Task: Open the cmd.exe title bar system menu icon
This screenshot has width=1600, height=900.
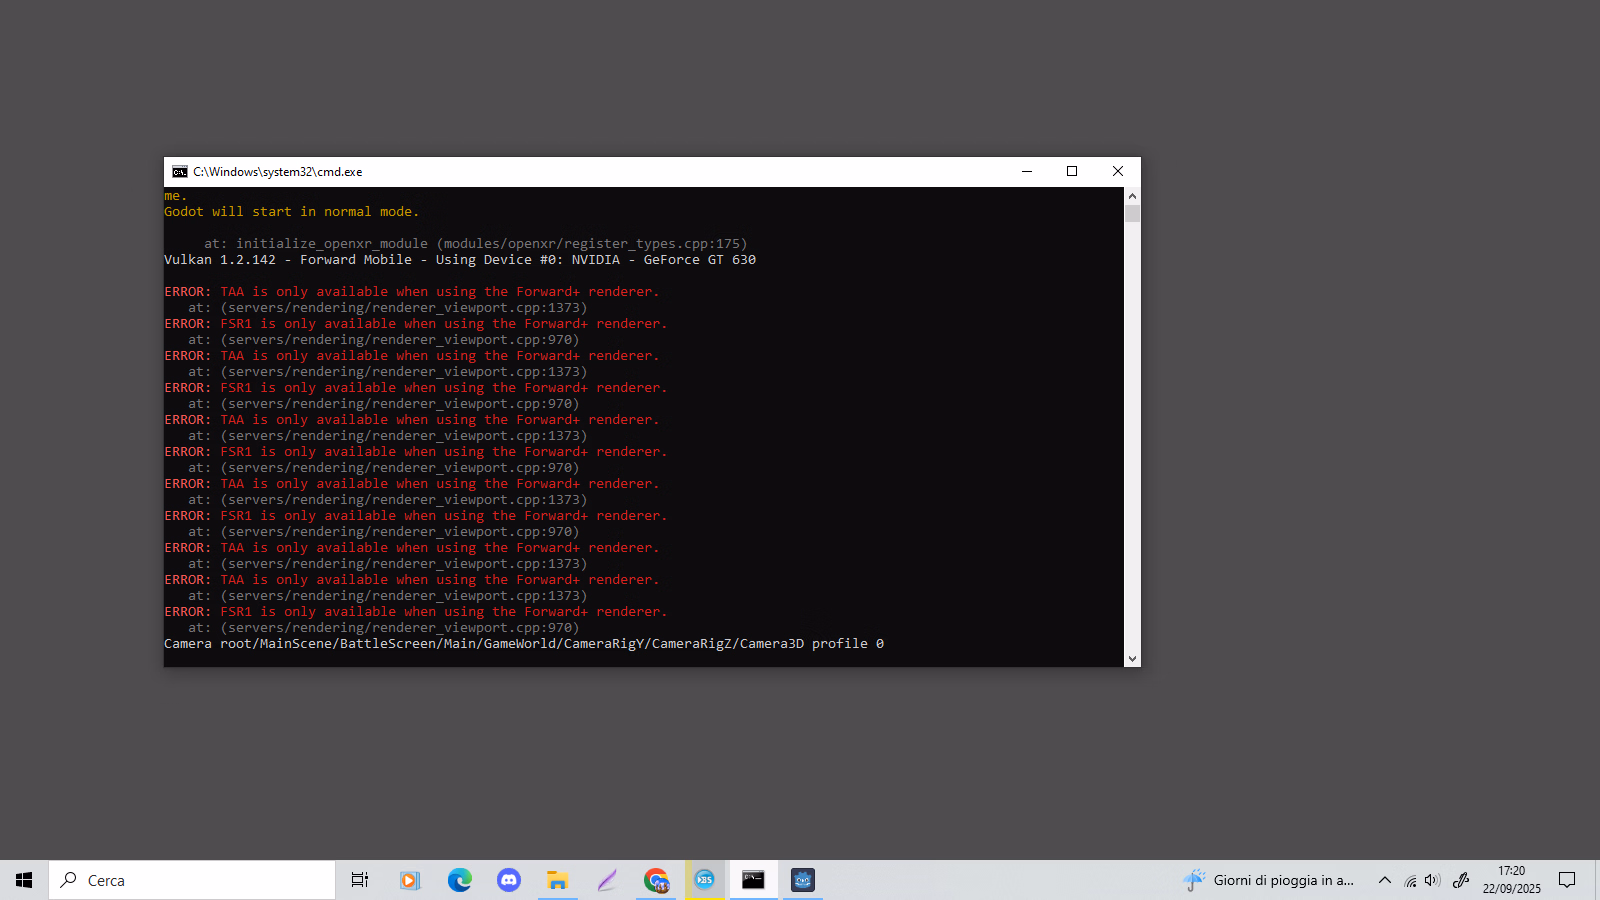Action: tap(180, 172)
